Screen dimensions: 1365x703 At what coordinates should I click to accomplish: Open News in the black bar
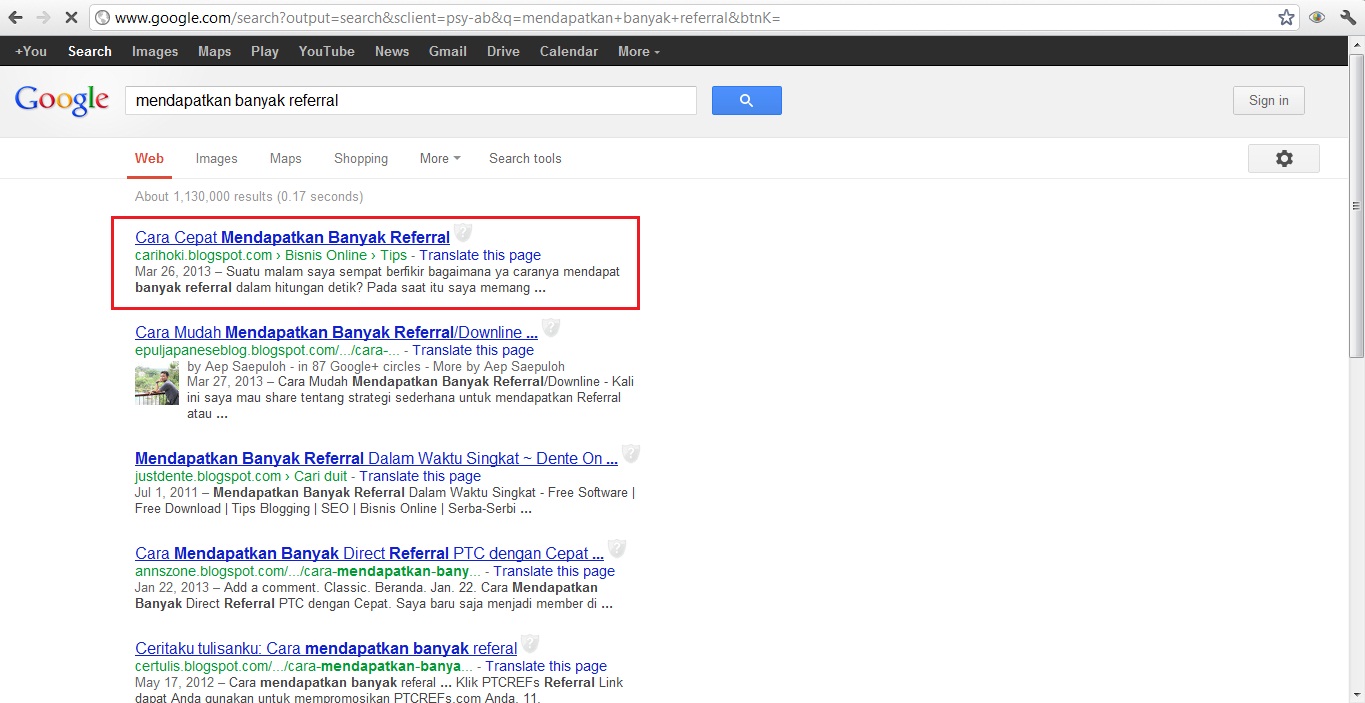392,51
